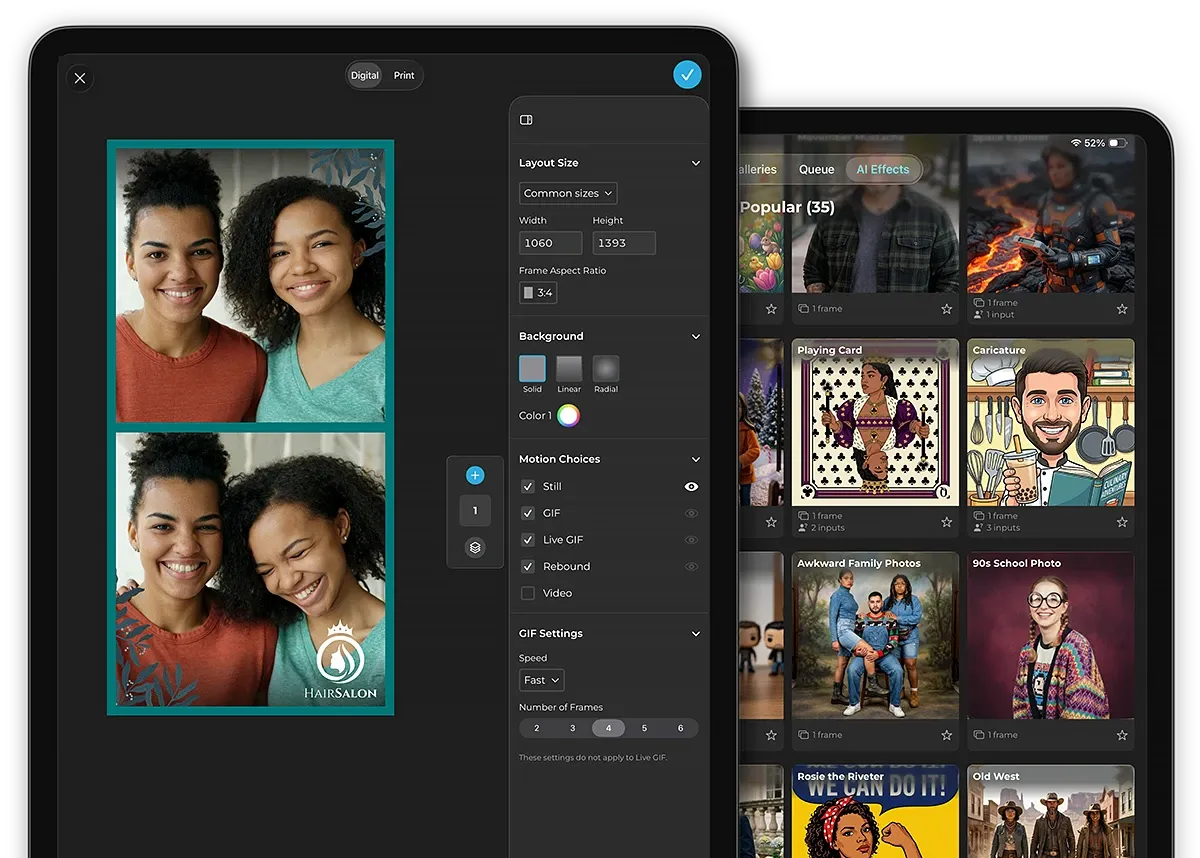
Task: Open Frame Aspect Ratio 3:4 selector
Action: pos(538,293)
